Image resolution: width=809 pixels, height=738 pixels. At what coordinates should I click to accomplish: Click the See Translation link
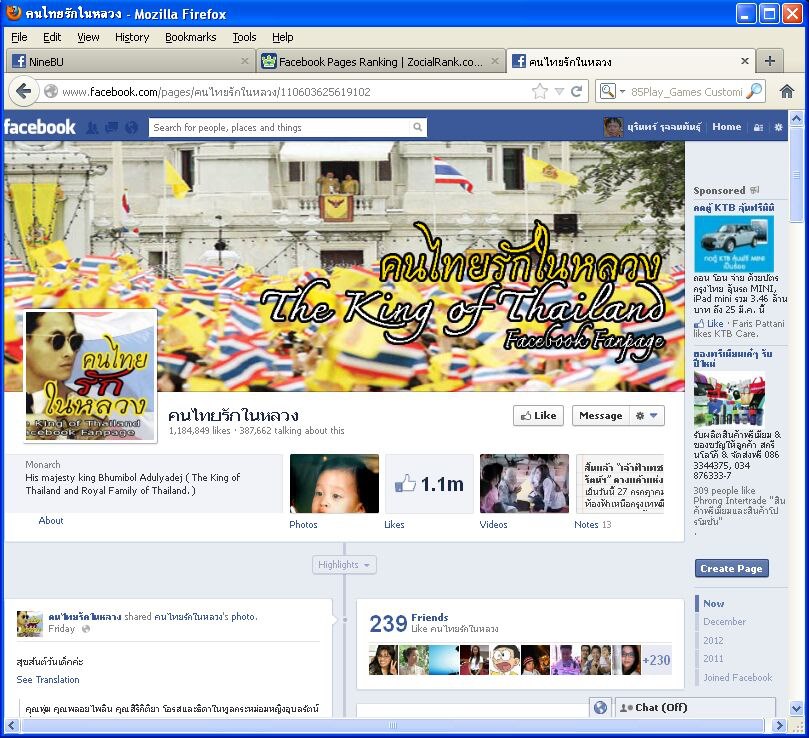pyautogui.click(x=48, y=680)
